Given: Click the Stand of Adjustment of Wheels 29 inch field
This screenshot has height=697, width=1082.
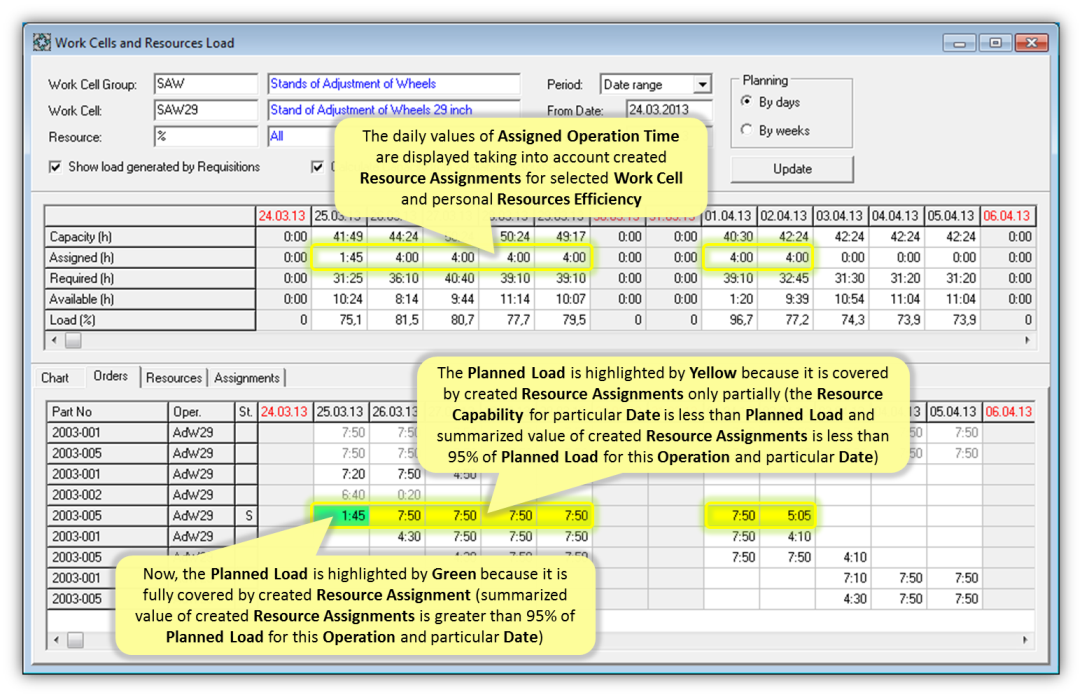Looking at the screenshot, I should coord(393,110).
